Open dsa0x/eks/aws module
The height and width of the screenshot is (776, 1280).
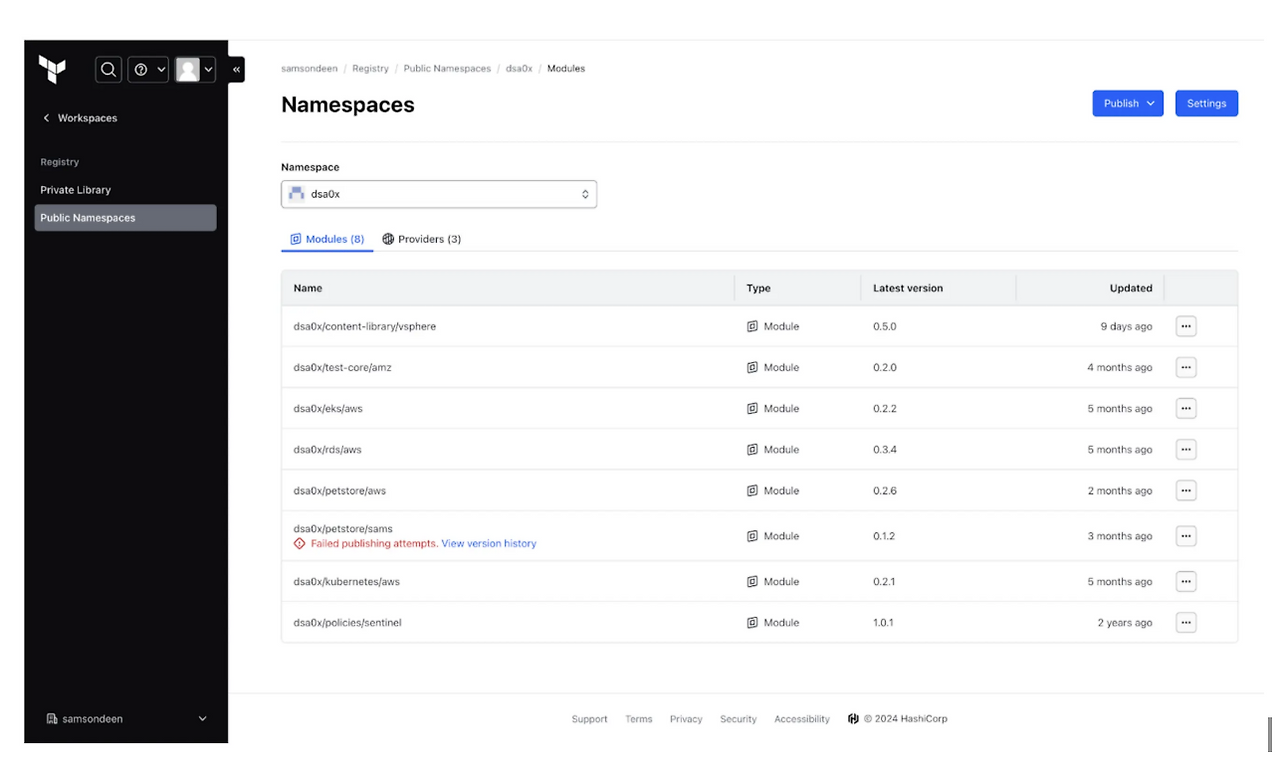pyautogui.click(x=328, y=409)
